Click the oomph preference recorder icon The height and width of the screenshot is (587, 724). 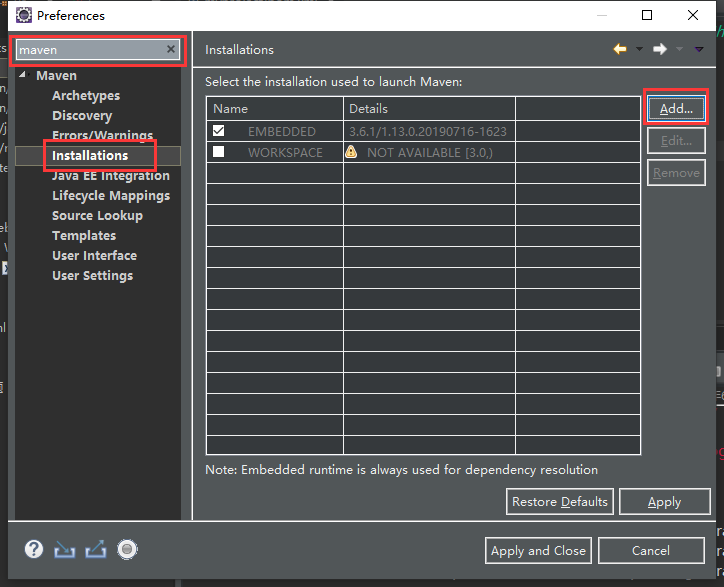click(127, 549)
